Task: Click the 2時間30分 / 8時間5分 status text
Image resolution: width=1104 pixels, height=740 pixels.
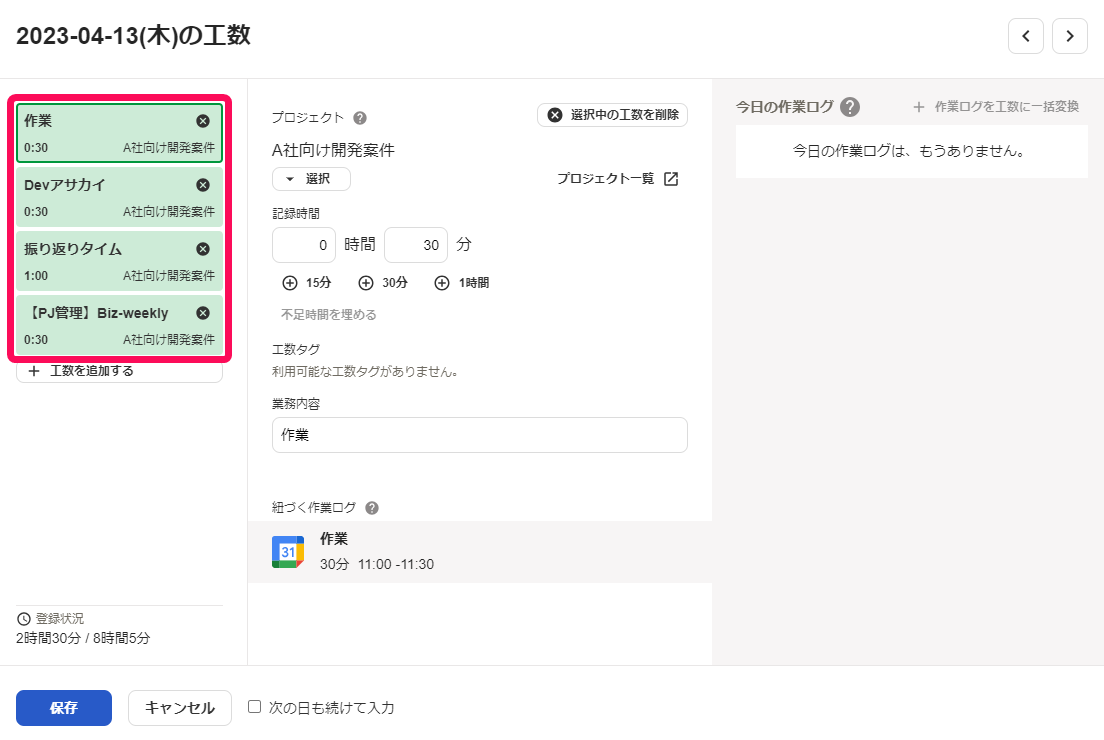Action: point(83,639)
